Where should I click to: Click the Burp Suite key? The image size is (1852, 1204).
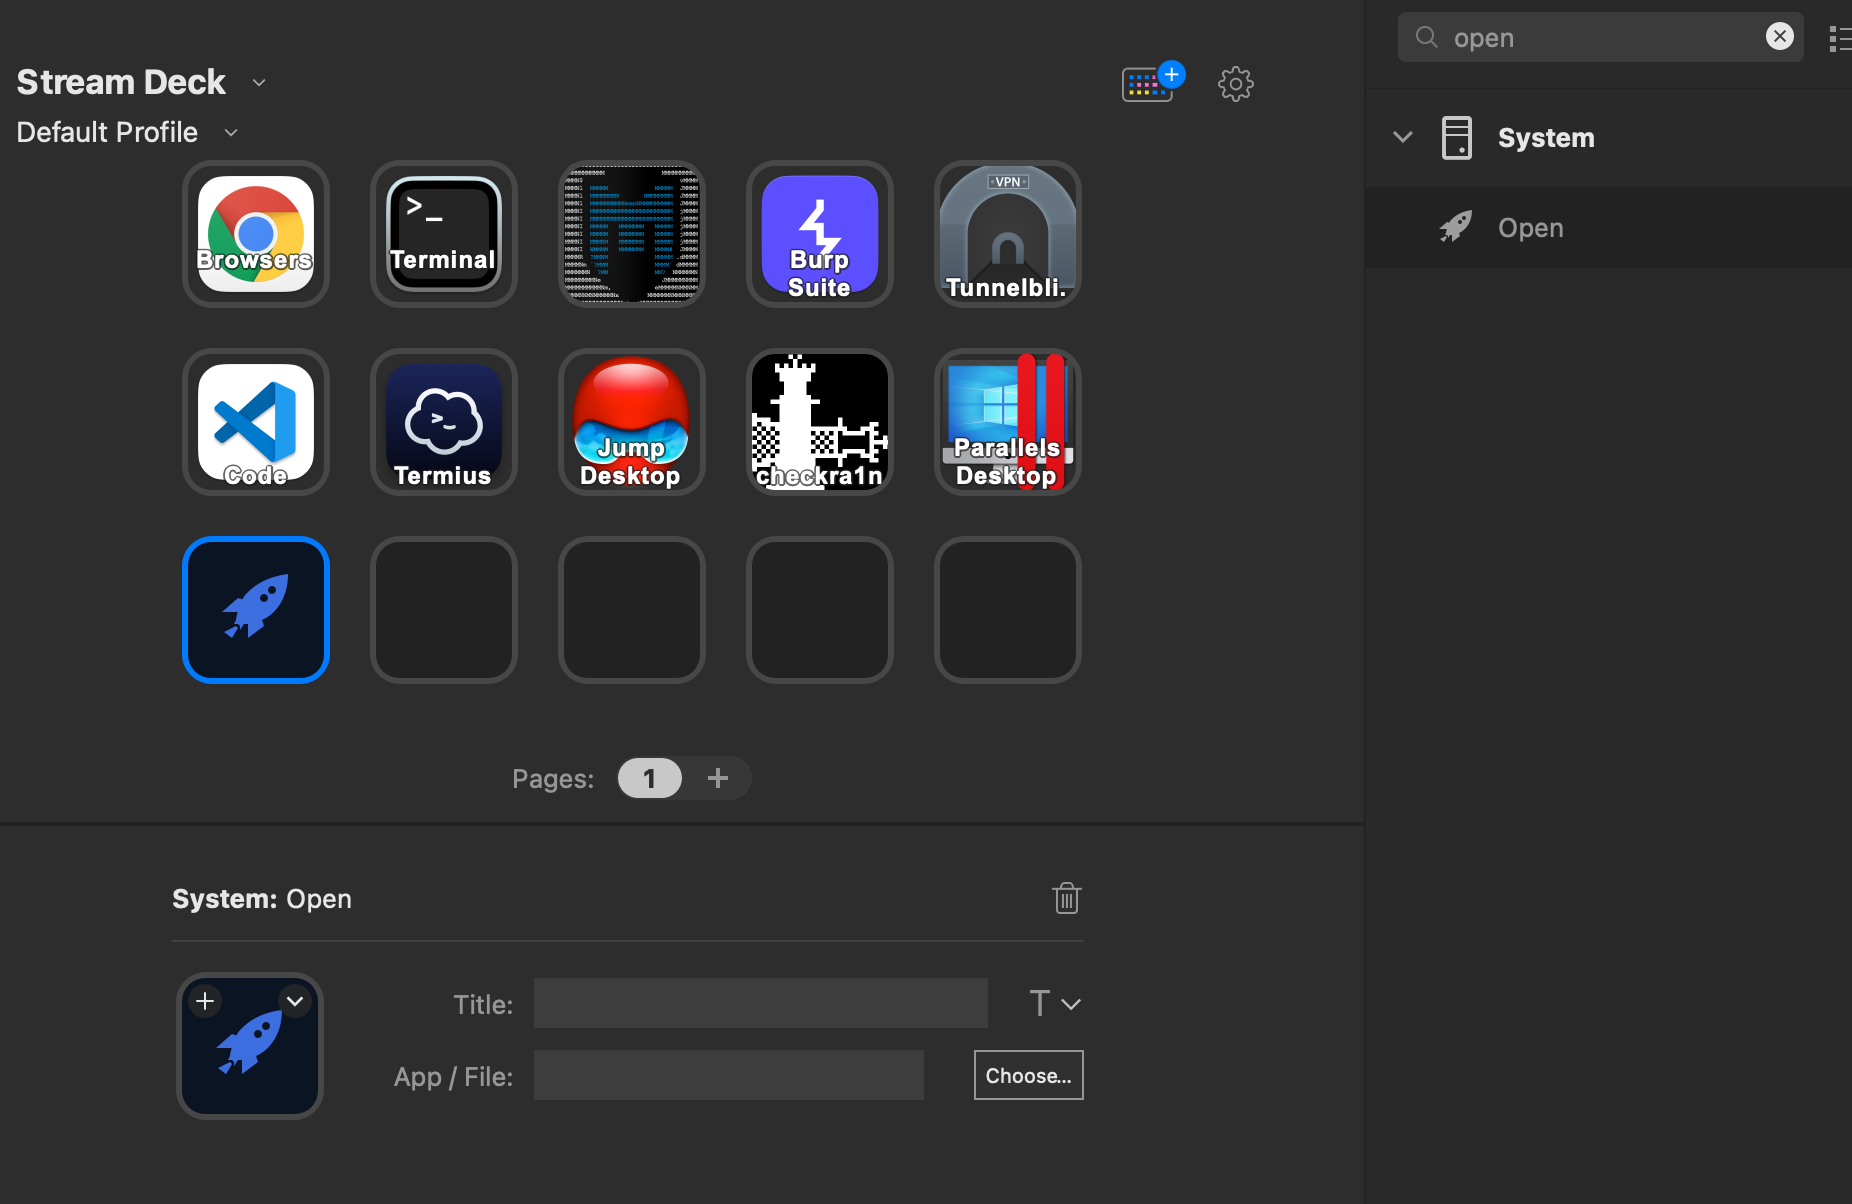[820, 234]
